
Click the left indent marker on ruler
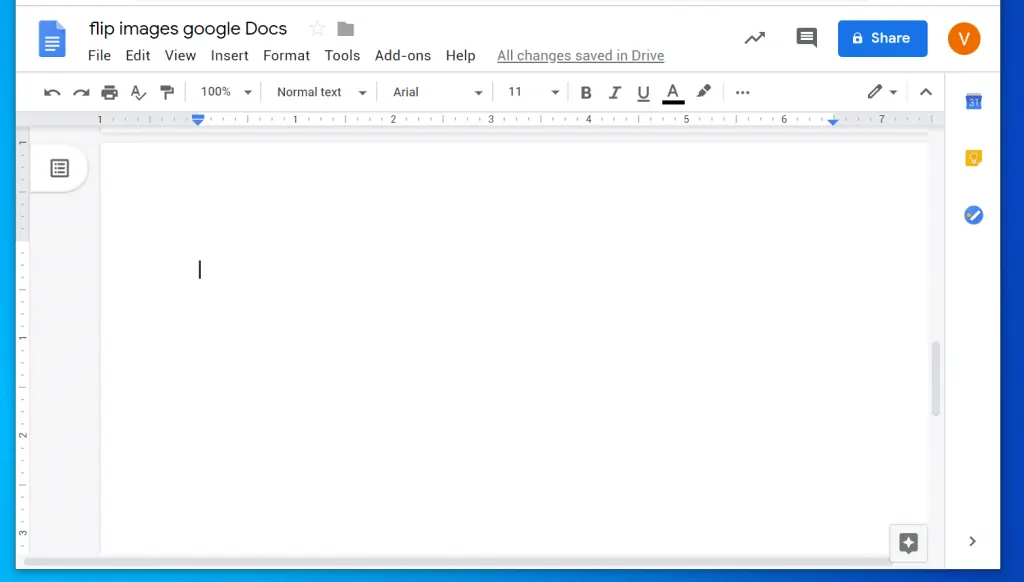pos(198,120)
